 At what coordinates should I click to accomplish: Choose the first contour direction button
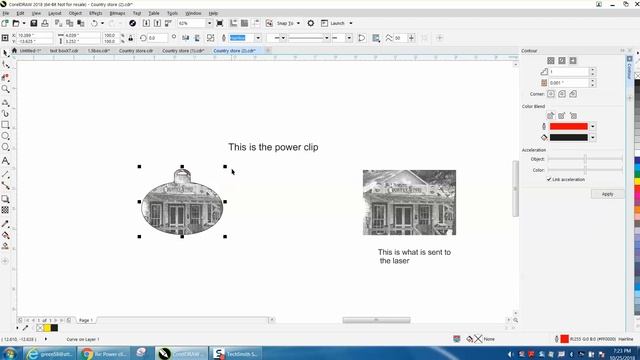pyautogui.click(x=551, y=60)
